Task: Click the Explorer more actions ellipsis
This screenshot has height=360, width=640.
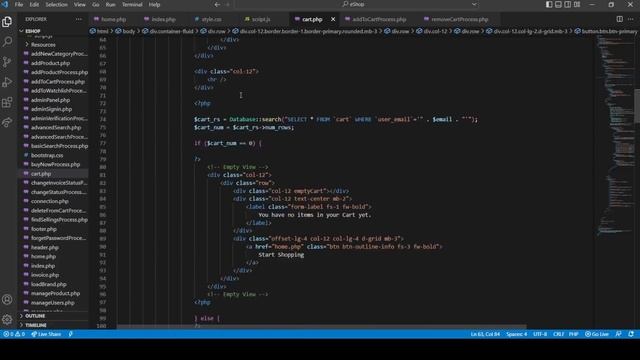Action: [x=78, y=19]
